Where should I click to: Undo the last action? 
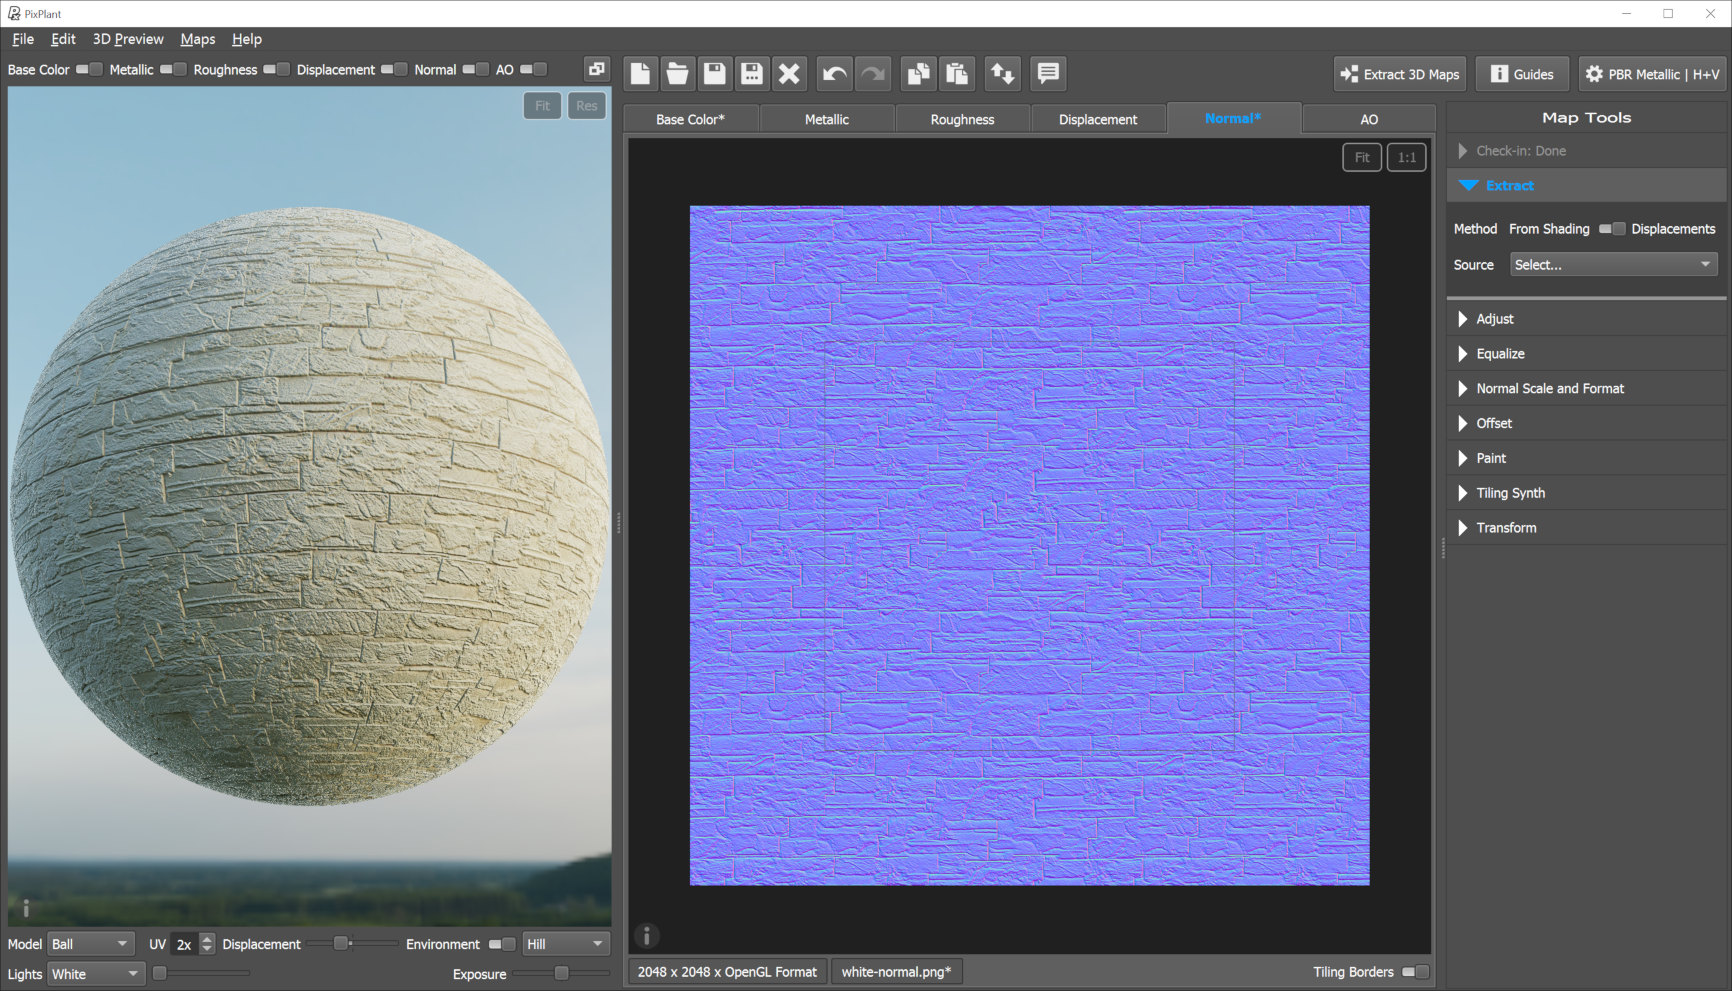pos(834,74)
